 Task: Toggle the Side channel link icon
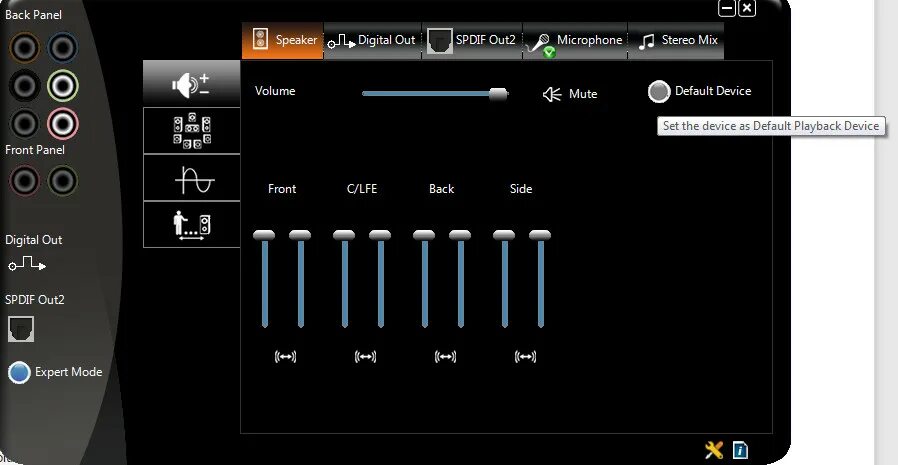(525, 357)
